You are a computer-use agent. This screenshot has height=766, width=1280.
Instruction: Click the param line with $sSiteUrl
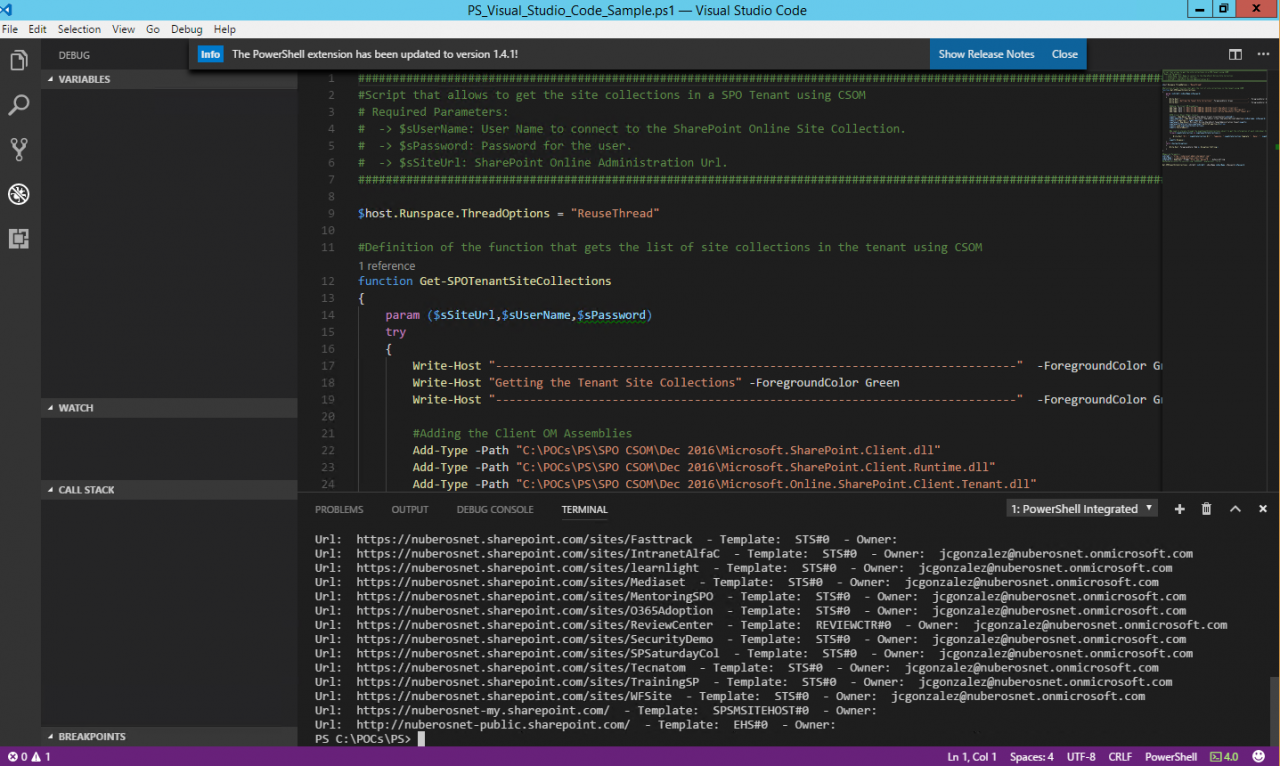tap(518, 315)
